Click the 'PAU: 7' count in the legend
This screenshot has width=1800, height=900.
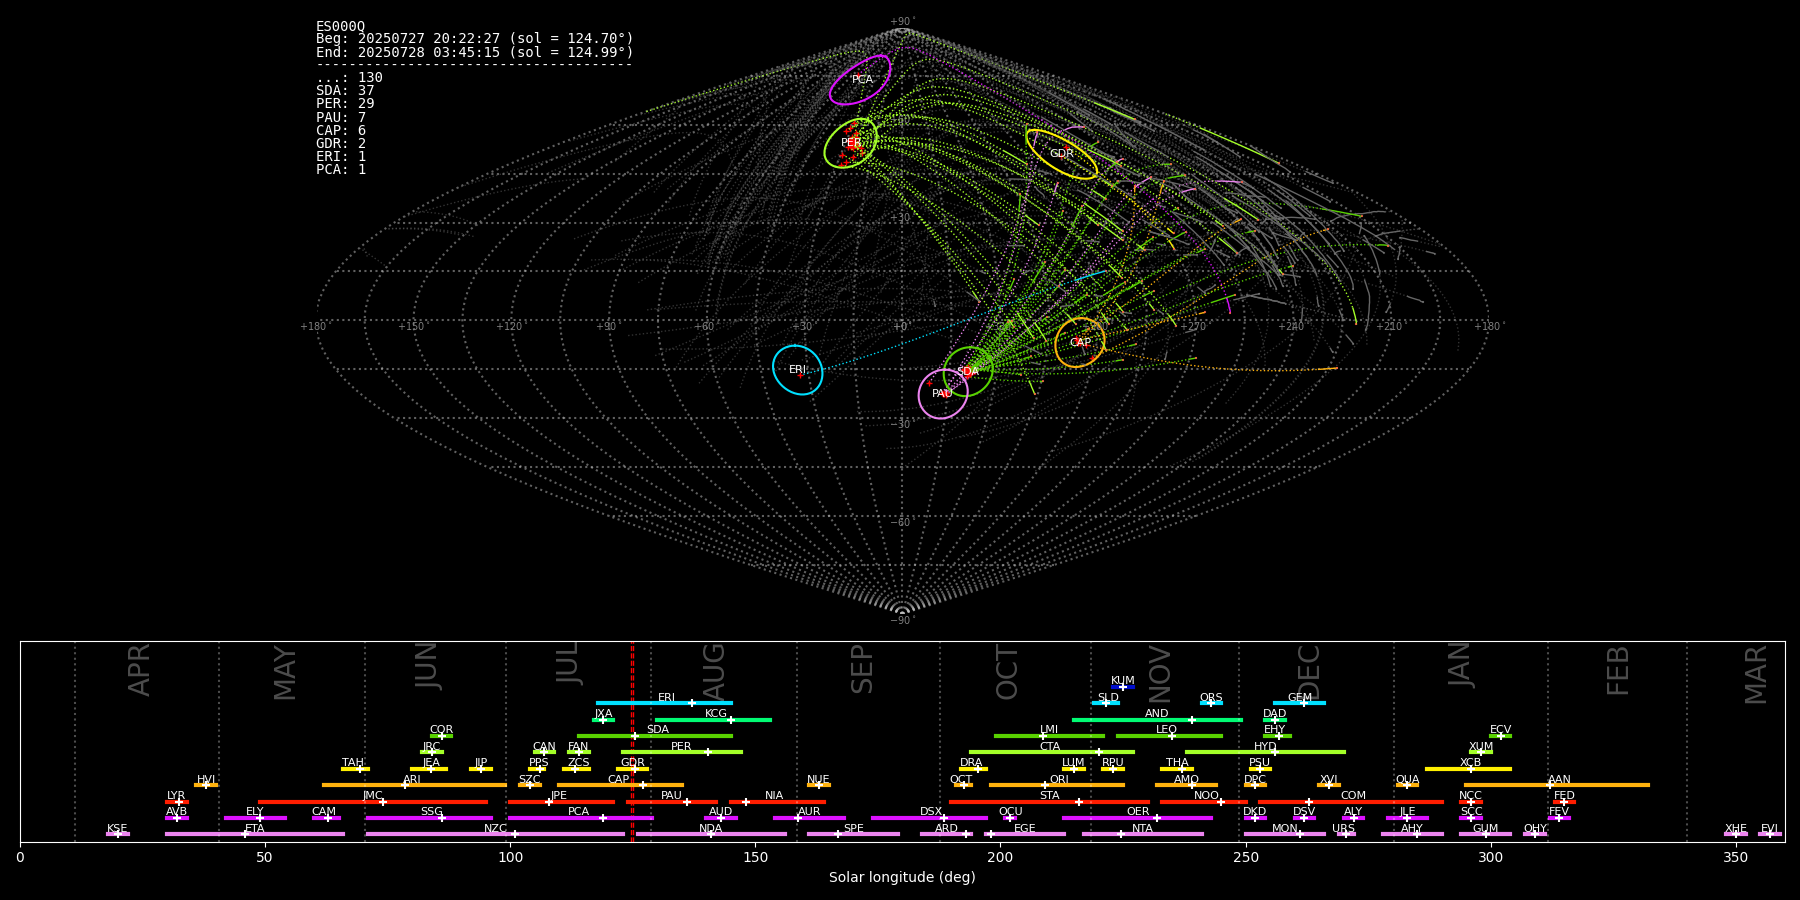coord(341,117)
